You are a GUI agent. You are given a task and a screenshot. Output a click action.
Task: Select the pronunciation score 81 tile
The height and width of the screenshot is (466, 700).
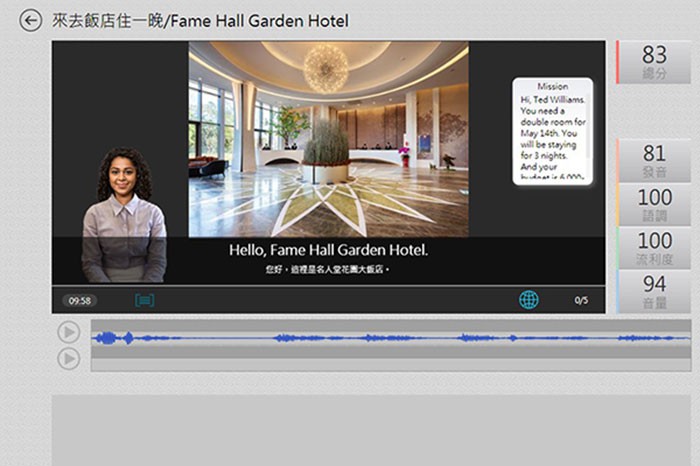(654, 160)
